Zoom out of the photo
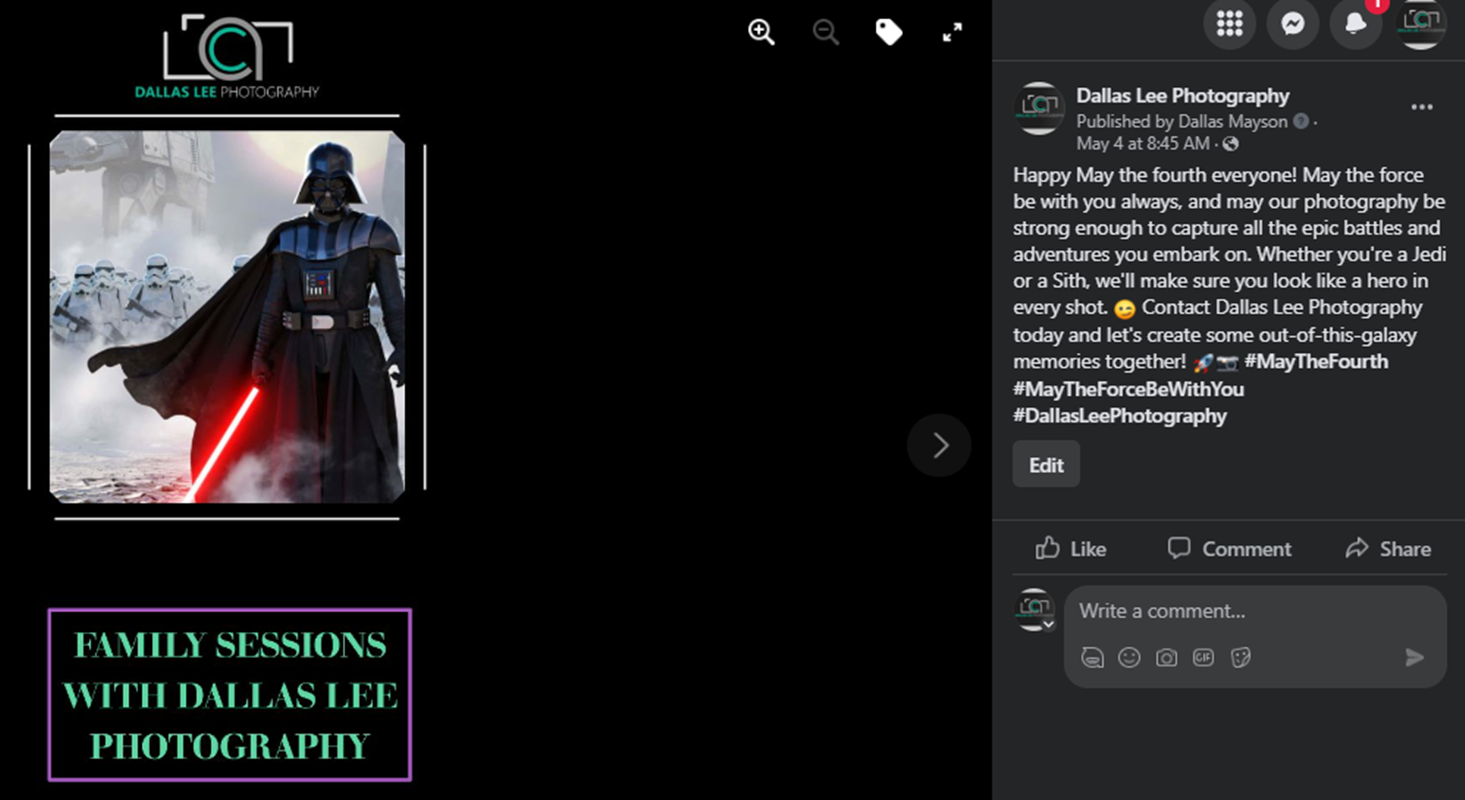 [x=825, y=32]
